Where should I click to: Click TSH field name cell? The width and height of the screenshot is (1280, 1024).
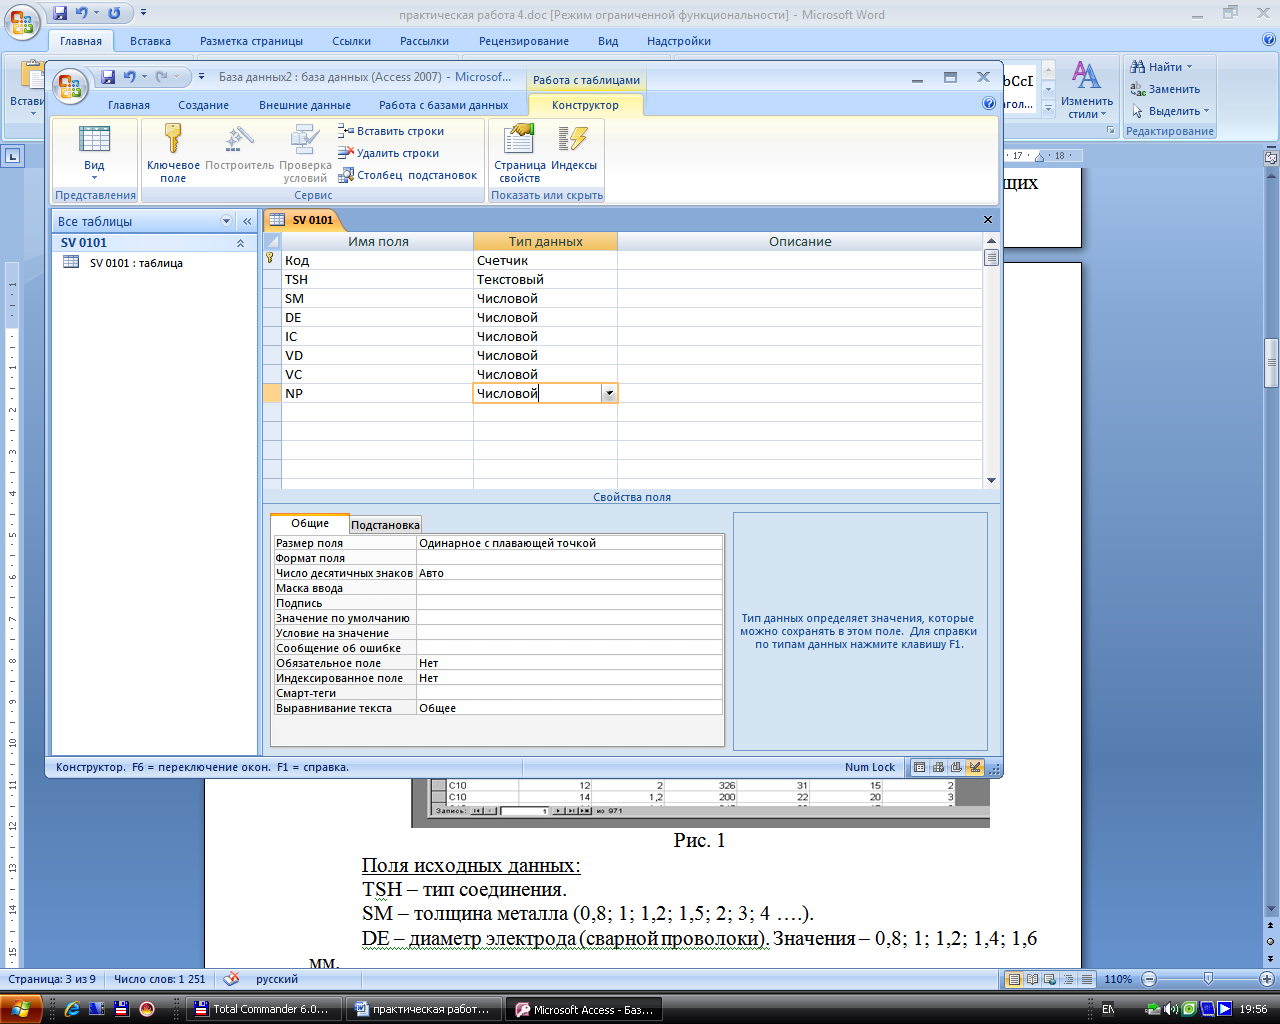coord(377,280)
